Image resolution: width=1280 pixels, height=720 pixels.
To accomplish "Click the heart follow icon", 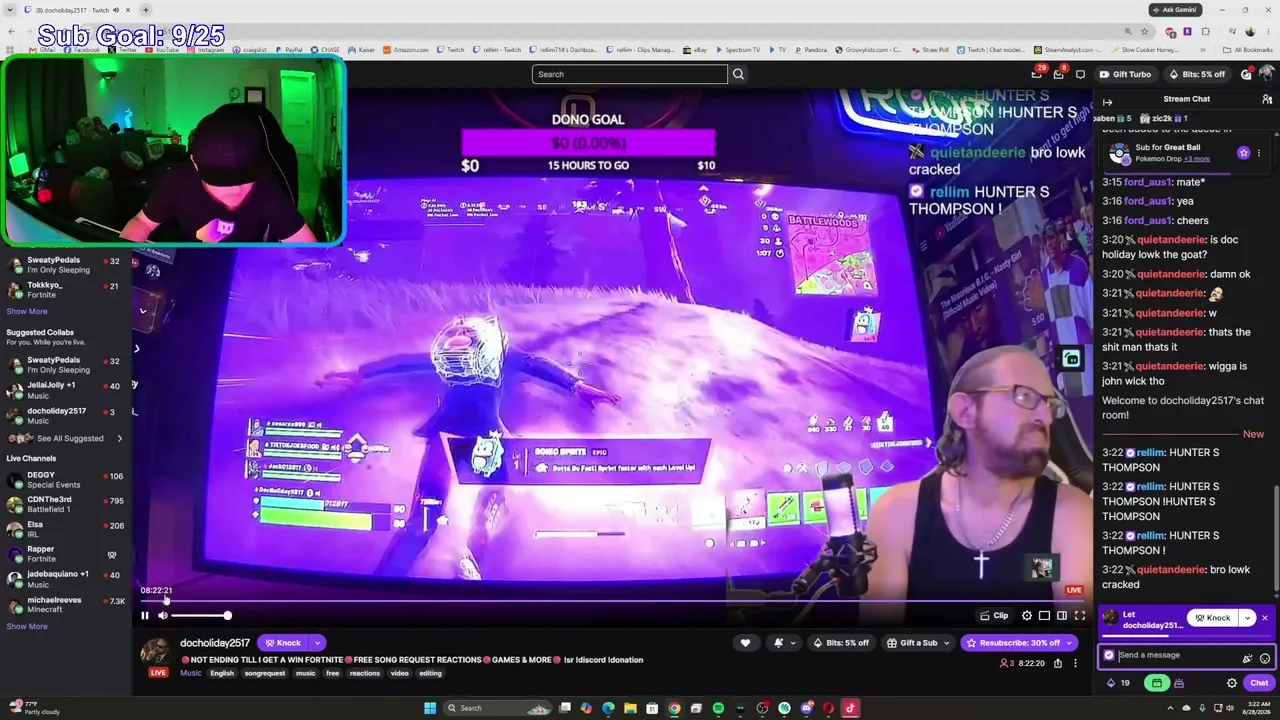I will (x=745, y=643).
